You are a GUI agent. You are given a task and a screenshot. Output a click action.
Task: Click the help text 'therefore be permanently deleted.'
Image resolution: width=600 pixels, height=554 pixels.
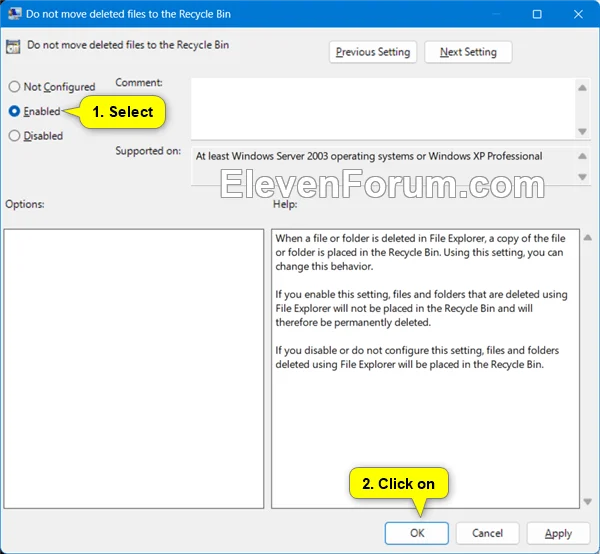tap(353, 323)
